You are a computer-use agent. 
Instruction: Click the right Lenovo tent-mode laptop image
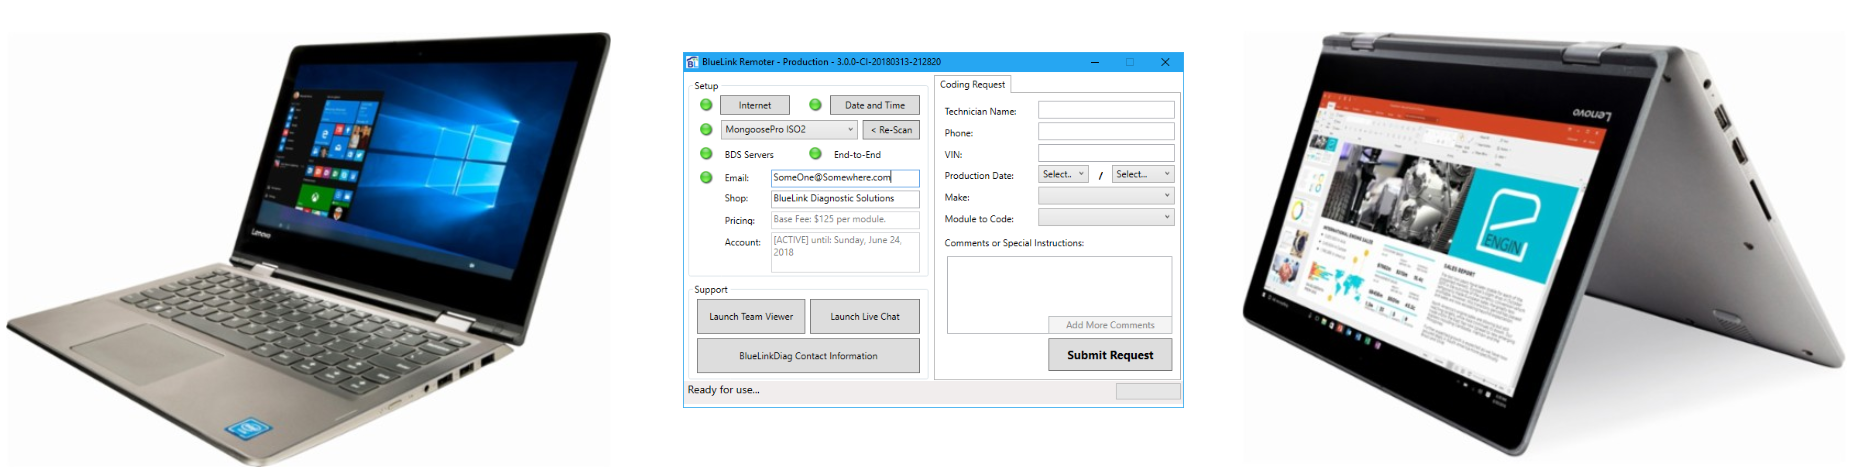pyautogui.click(x=1546, y=242)
